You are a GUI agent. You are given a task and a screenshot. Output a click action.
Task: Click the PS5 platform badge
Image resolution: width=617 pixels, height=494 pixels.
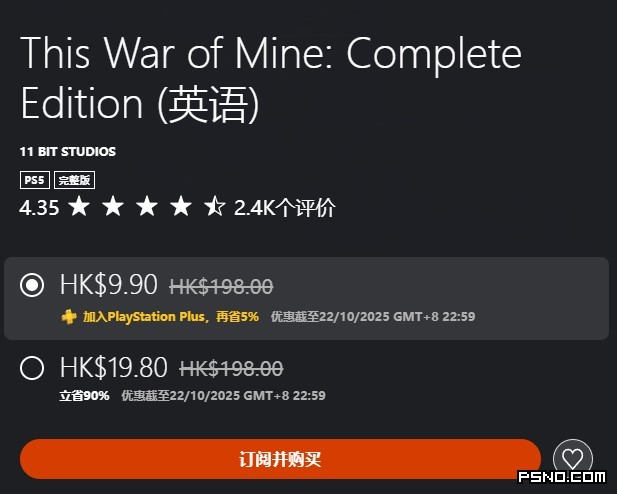[x=34, y=180]
